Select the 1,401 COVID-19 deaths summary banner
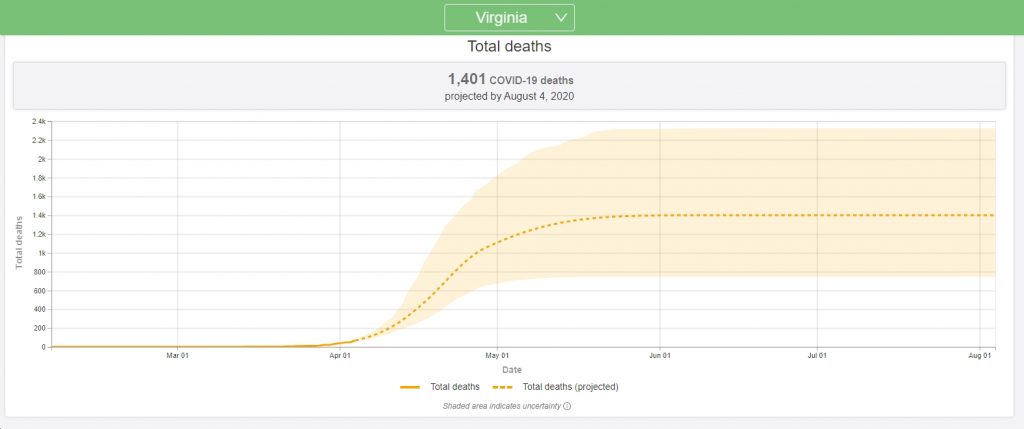 tap(509, 86)
